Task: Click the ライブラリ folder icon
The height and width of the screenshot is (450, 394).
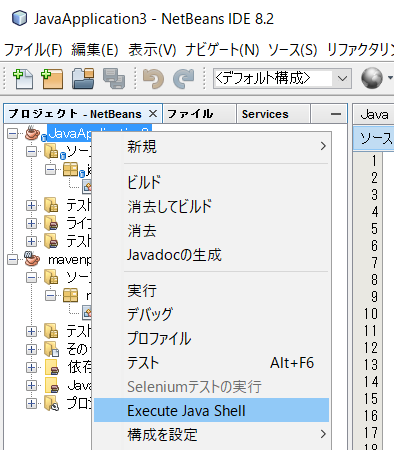Action: point(51,223)
